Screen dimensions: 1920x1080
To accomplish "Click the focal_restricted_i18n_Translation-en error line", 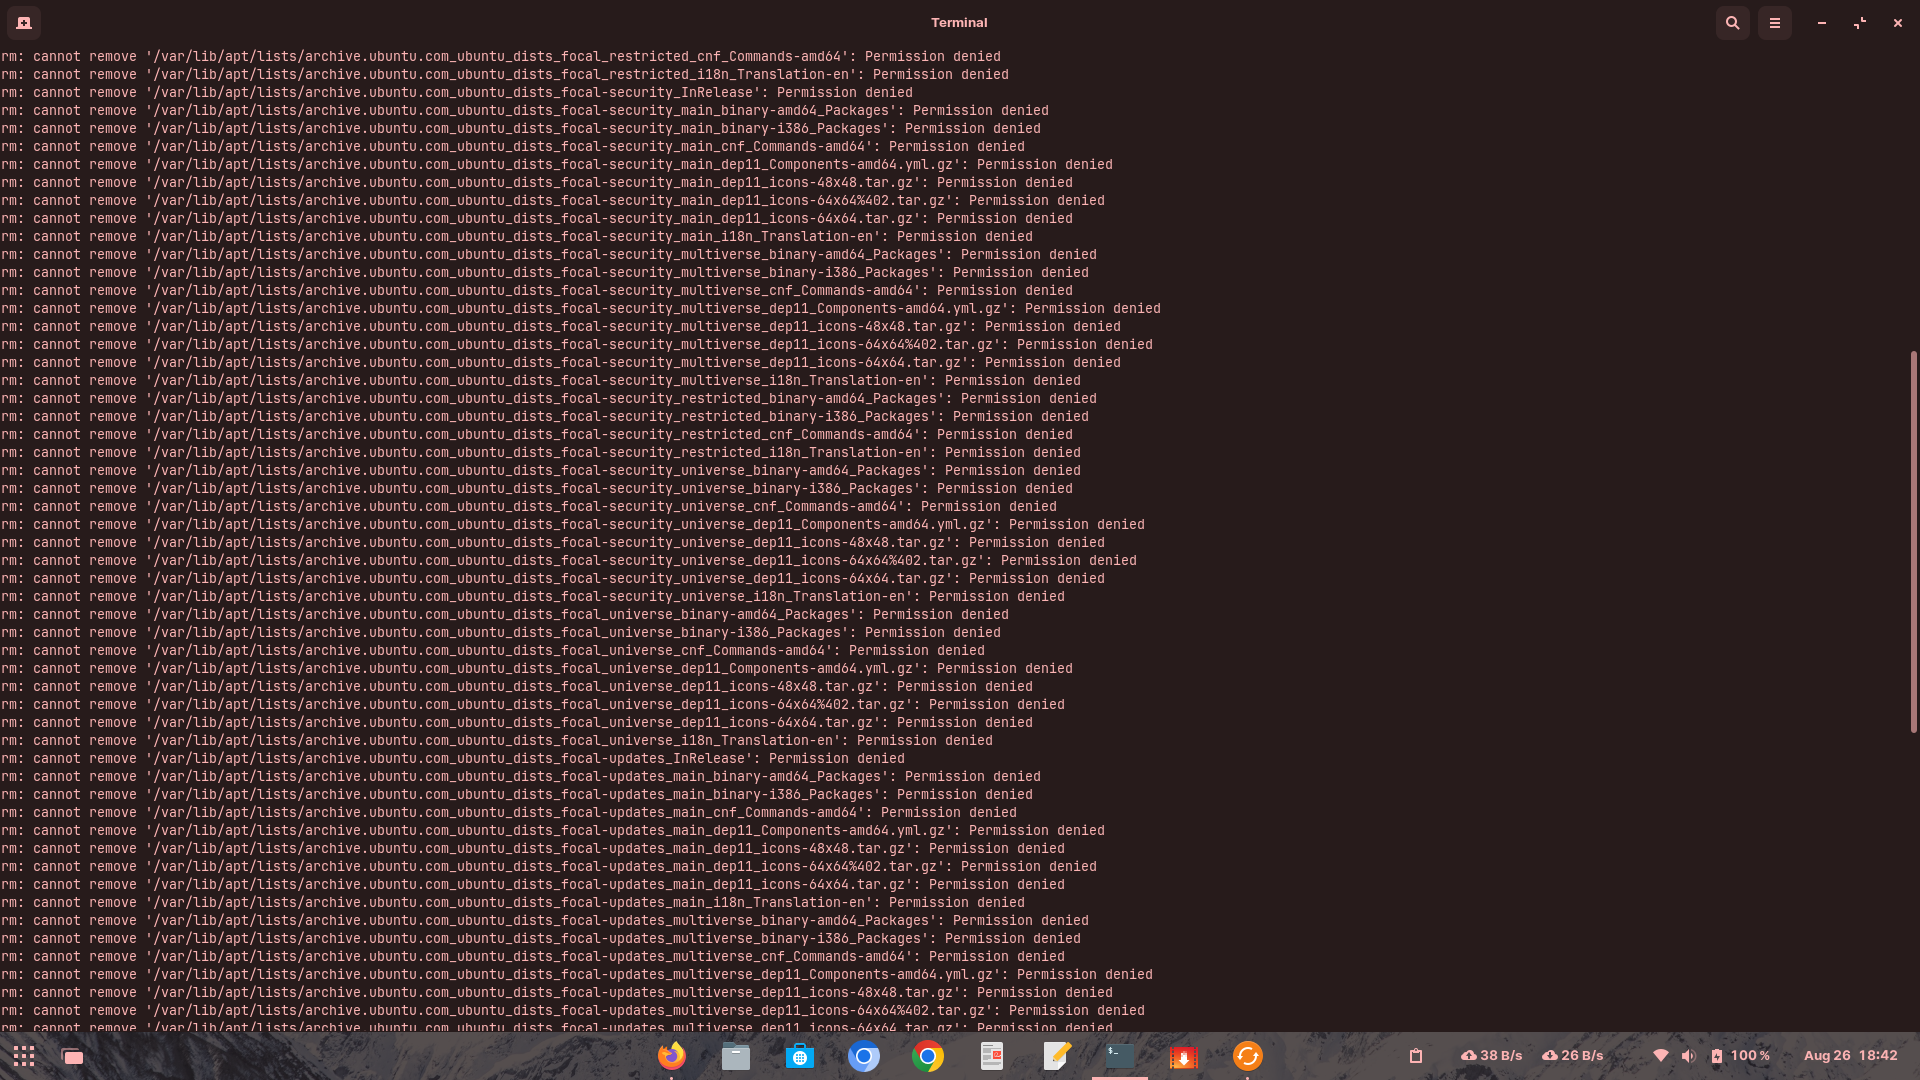I will [x=505, y=75].
